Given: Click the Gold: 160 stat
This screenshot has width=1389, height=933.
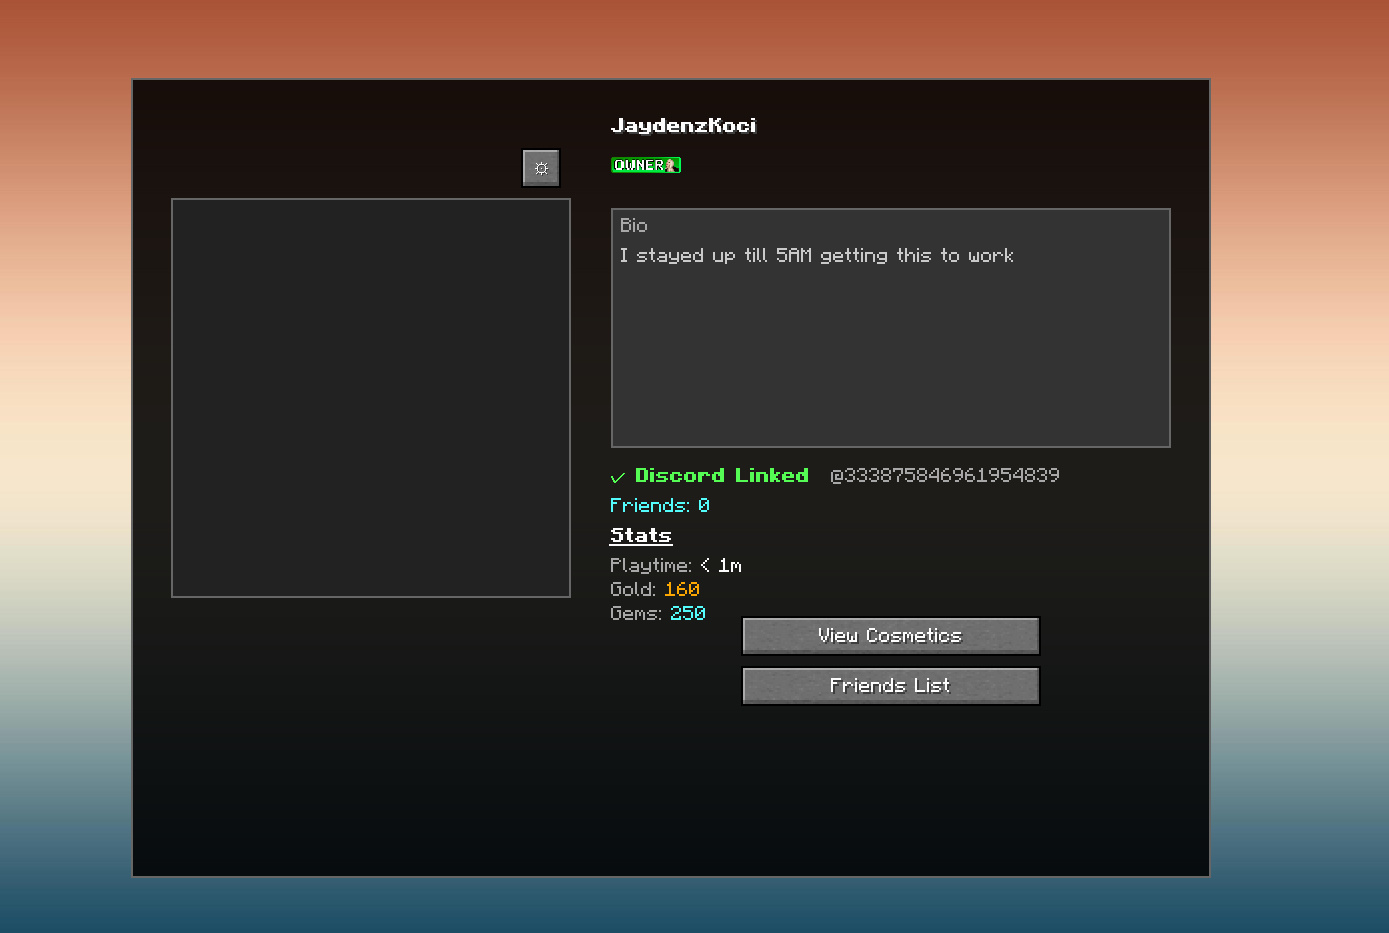Looking at the screenshot, I should (x=655, y=590).
